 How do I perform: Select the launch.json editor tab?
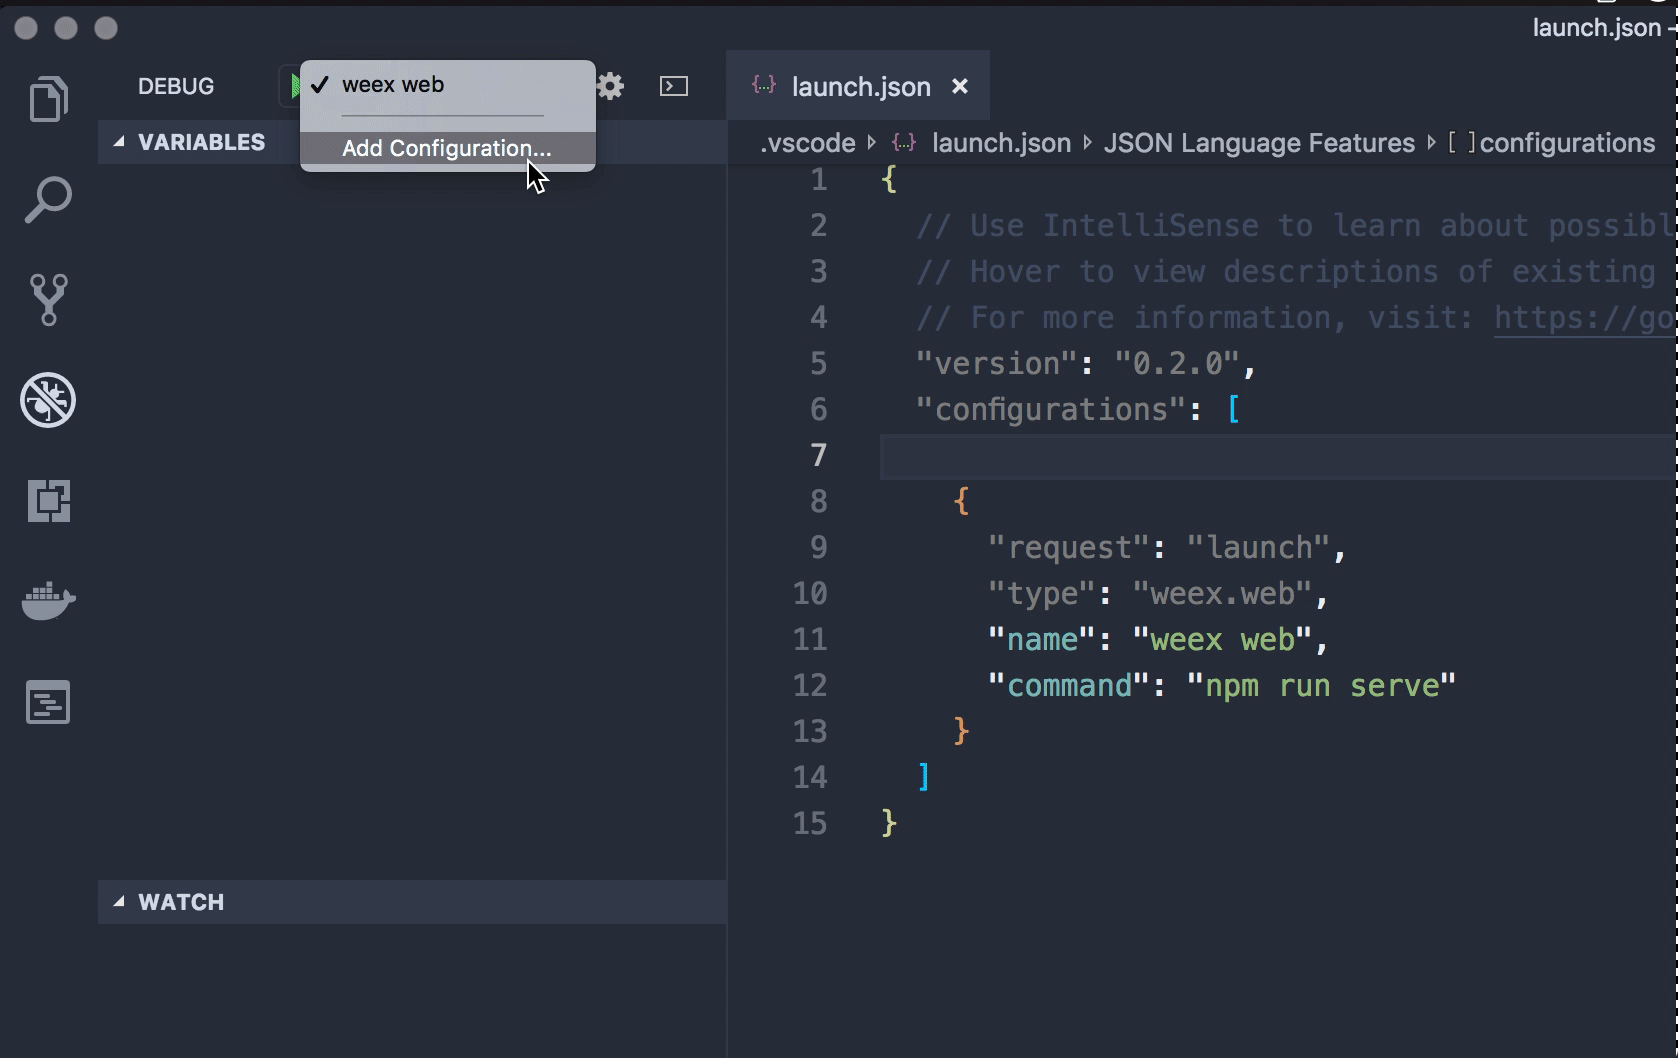[858, 87]
